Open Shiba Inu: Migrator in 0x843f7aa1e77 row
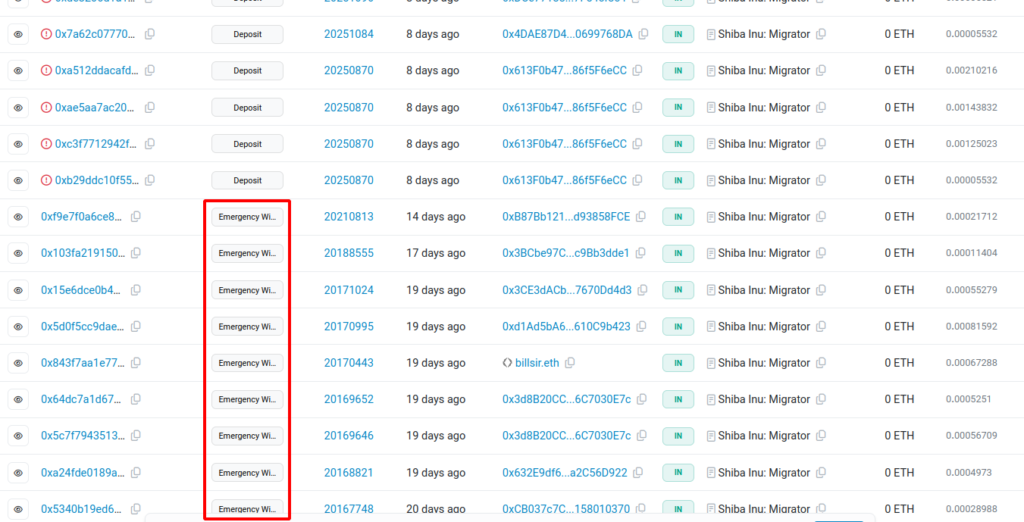The height and width of the screenshot is (522, 1024). click(x=764, y=363)
